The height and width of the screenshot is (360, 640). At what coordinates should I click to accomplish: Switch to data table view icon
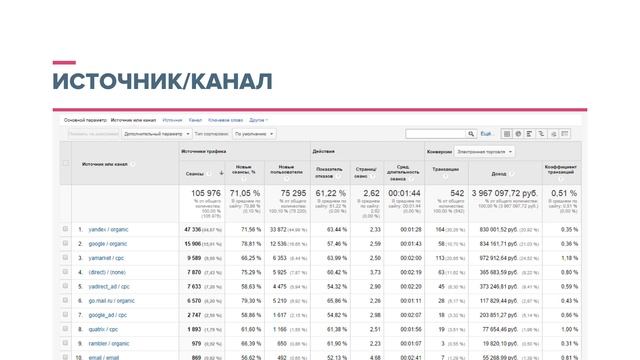pos(507,134)
